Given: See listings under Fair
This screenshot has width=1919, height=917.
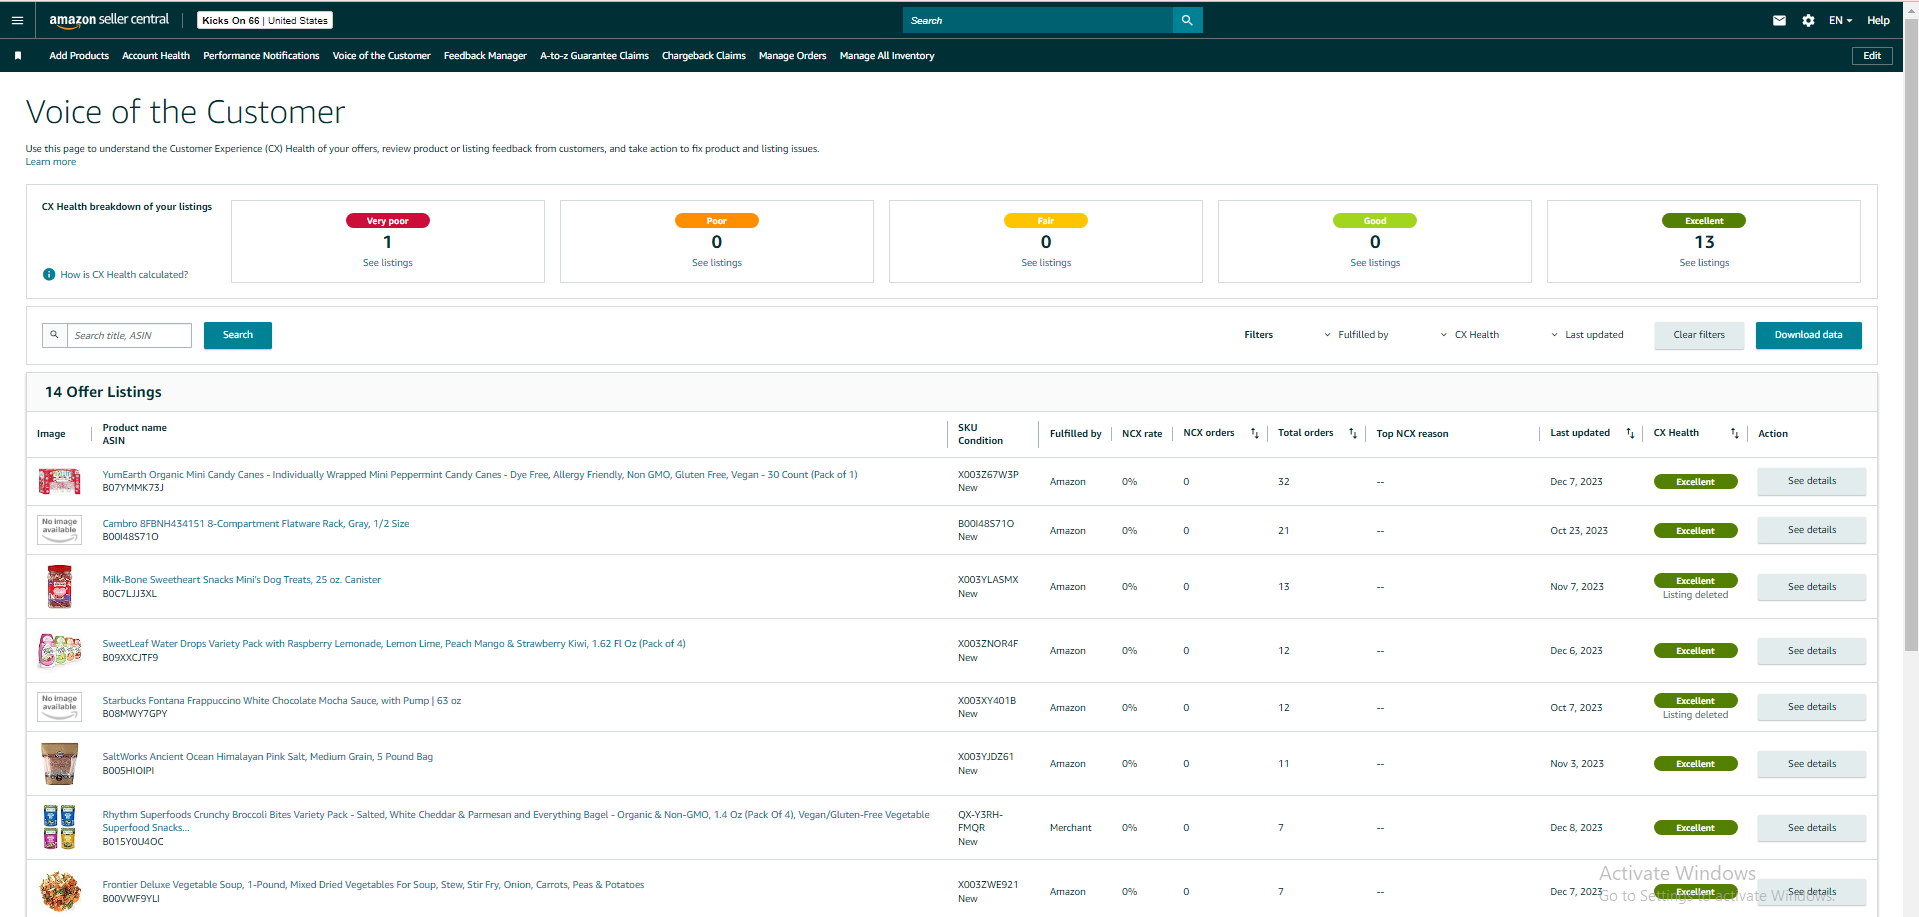Looking at the screenshot, I should pyautogui.click(x=1046, y=263).
